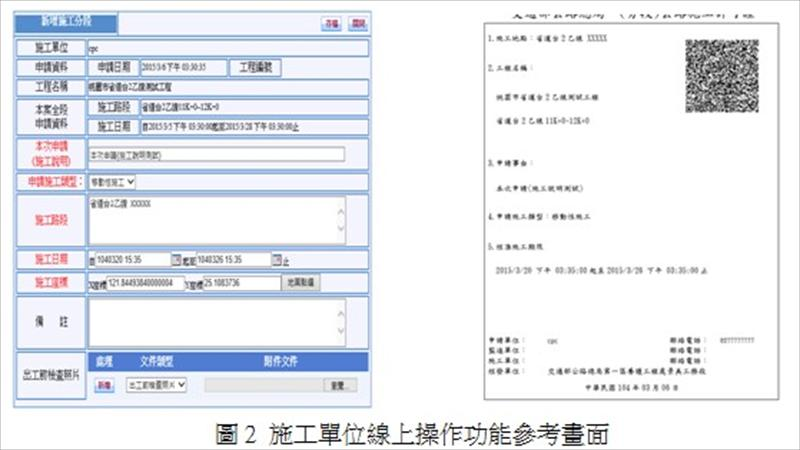Click the 中華民國 104 年 date line in permit

pyautogui.click(x=631, y=388)
